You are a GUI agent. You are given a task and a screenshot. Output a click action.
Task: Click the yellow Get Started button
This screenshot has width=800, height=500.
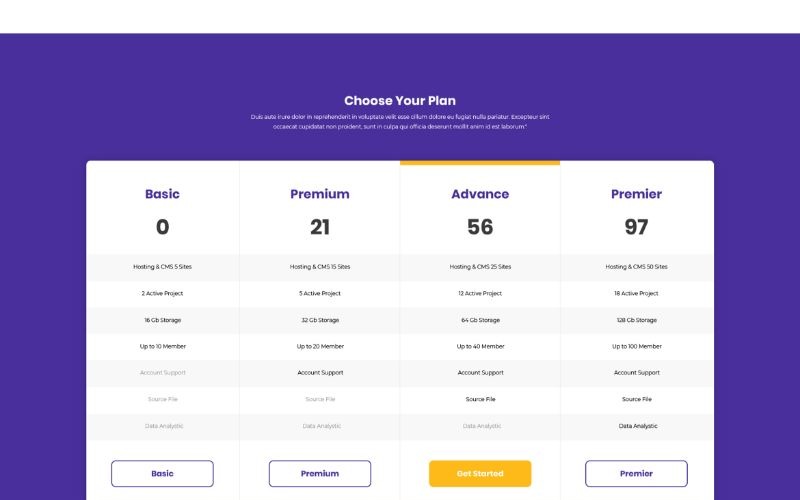coord(480,473)
